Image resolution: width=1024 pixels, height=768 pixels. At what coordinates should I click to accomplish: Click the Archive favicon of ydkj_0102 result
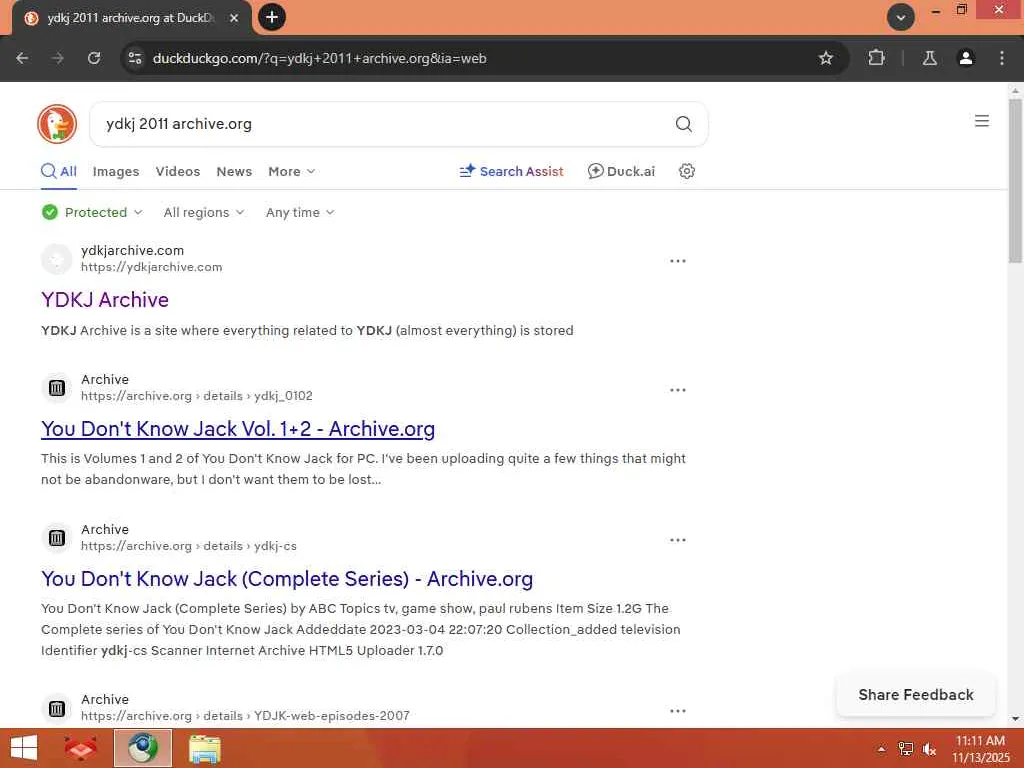(57, 389)
